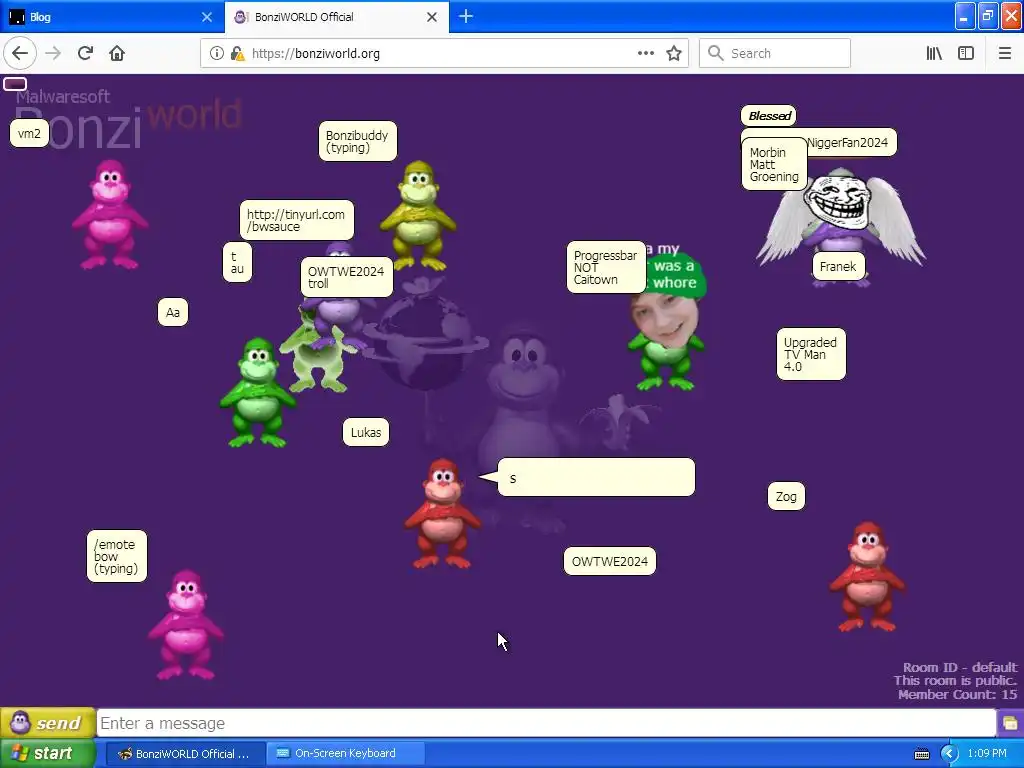Click the URL address field
This screenshot has width=1024, height=768.
444,53
